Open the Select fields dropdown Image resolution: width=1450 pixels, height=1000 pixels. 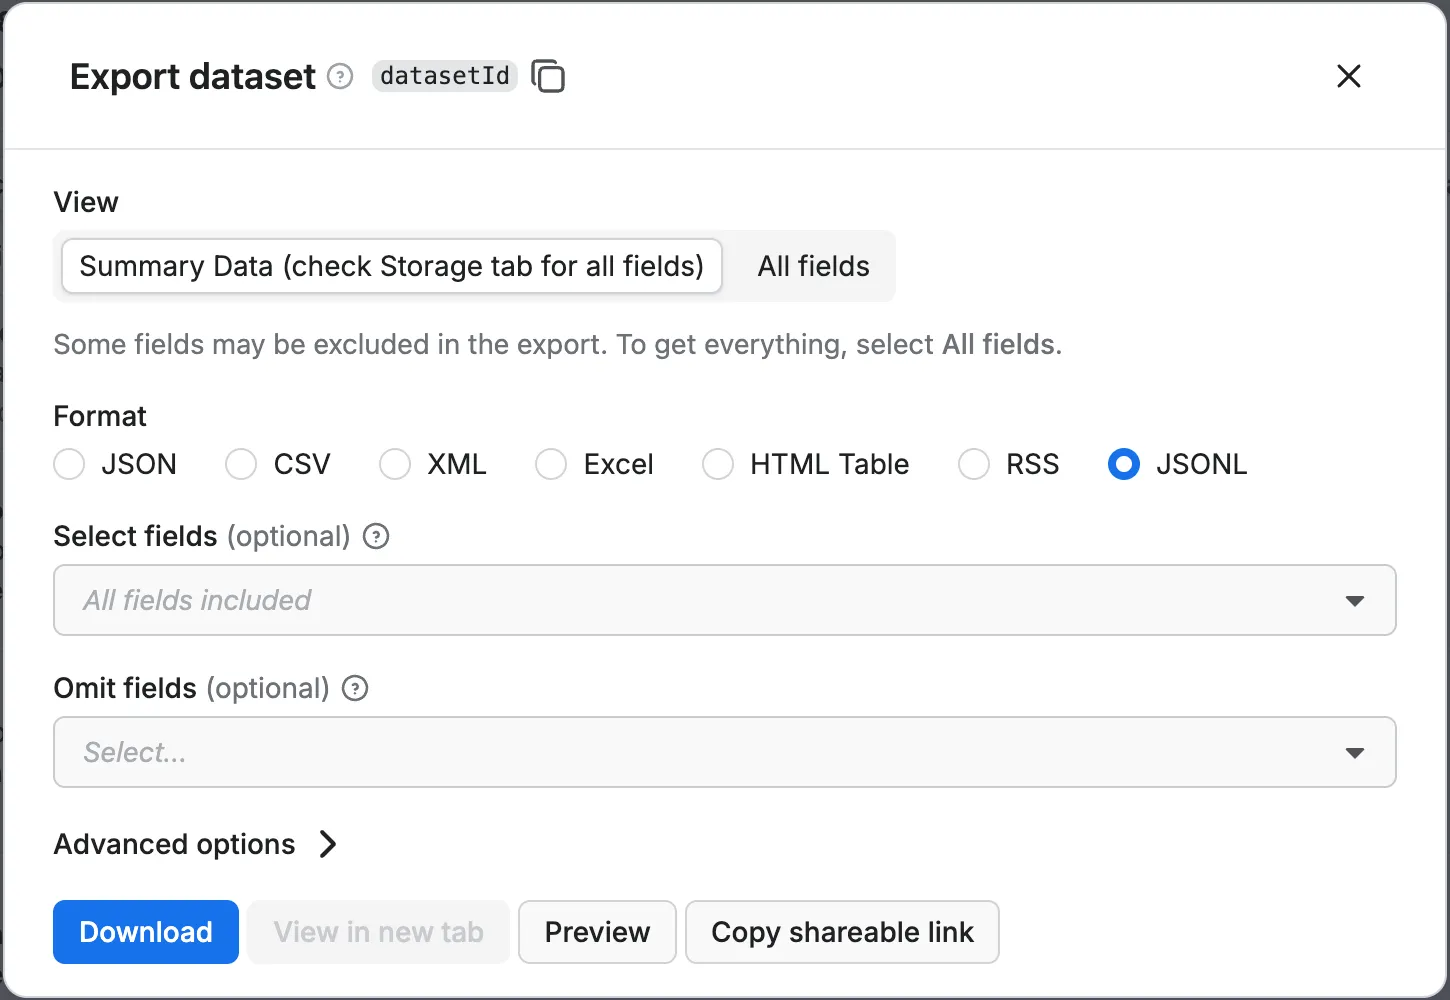[1355, 600]
